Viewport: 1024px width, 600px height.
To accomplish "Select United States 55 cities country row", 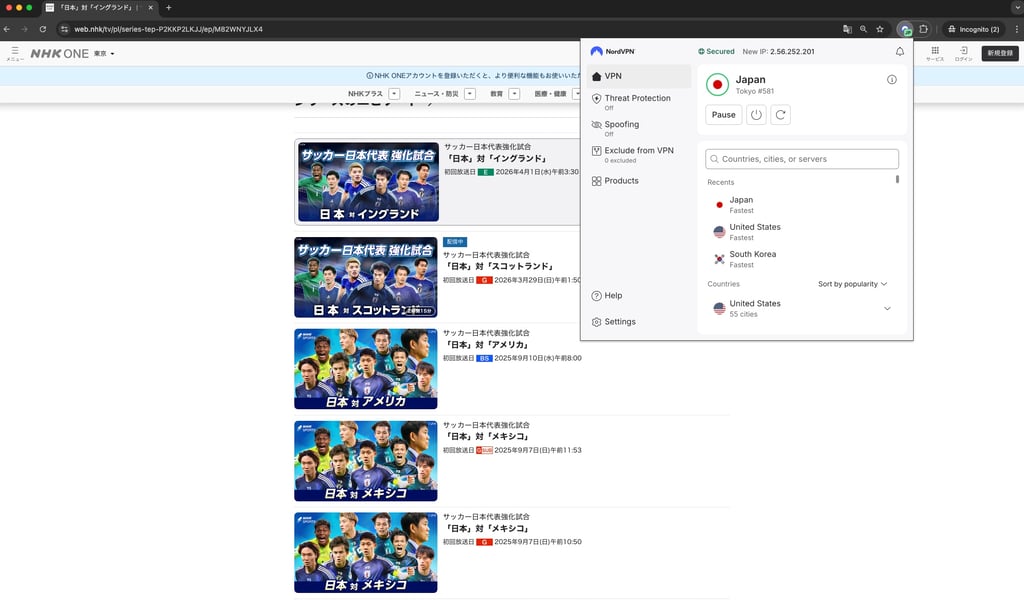I will click(801, 308).
